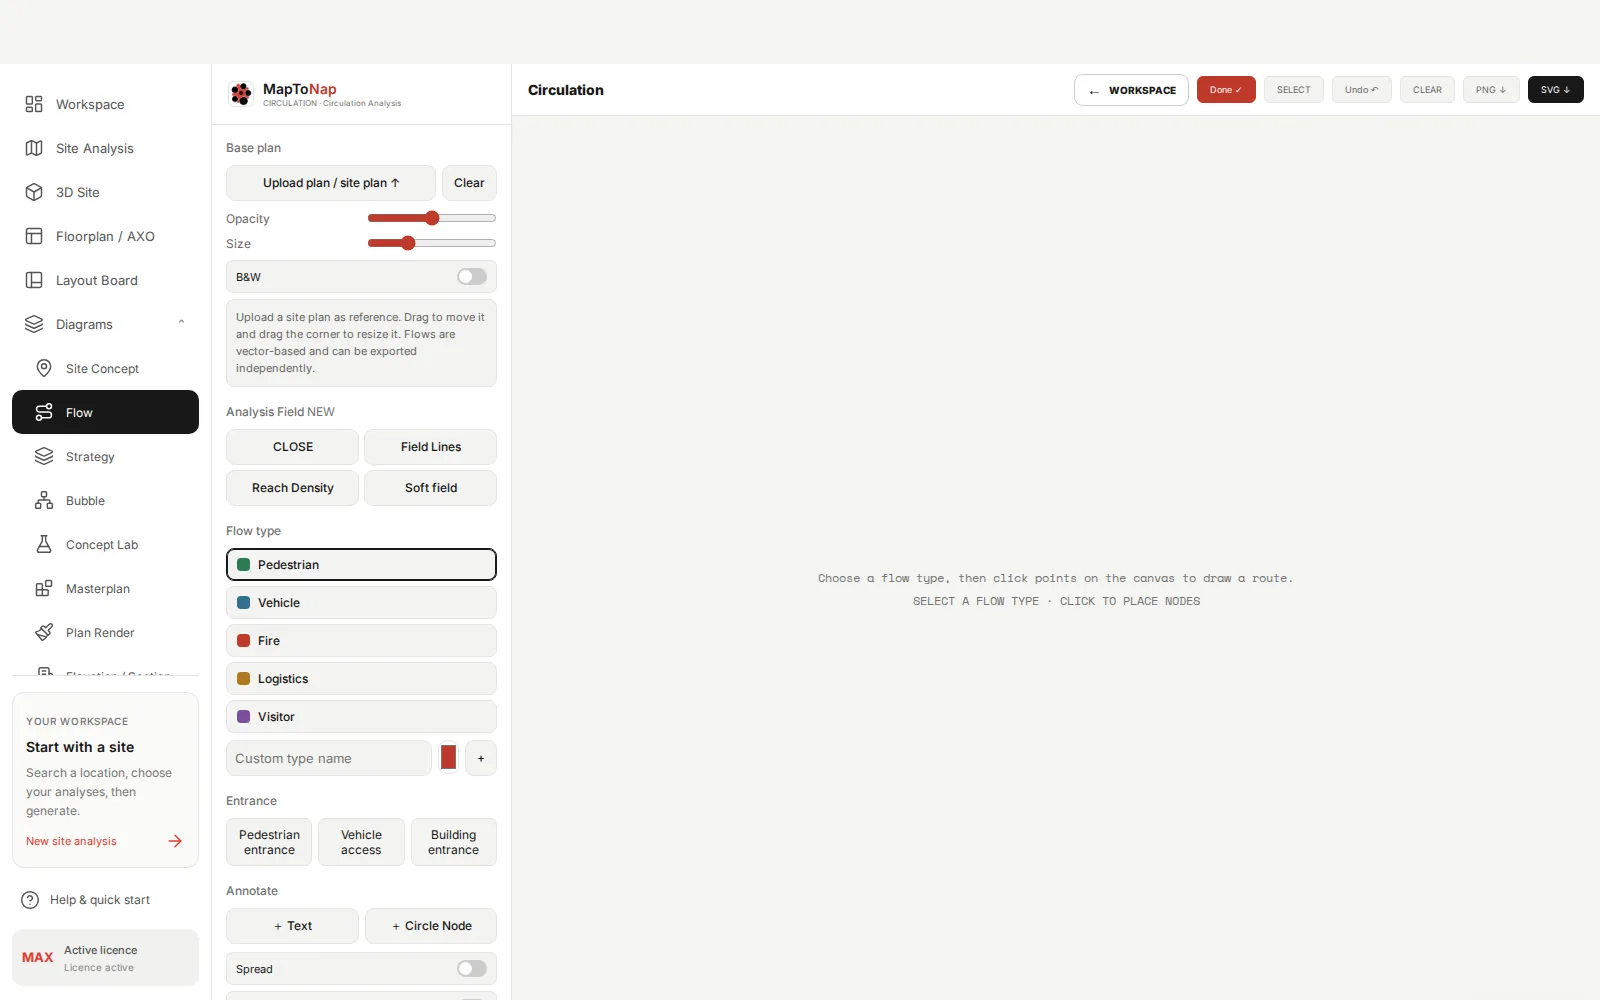Image resolution: width=1600 pixels, height=1000 pixels.
Task: Open the SVG export button
Action: click(x=1555, y=90)
